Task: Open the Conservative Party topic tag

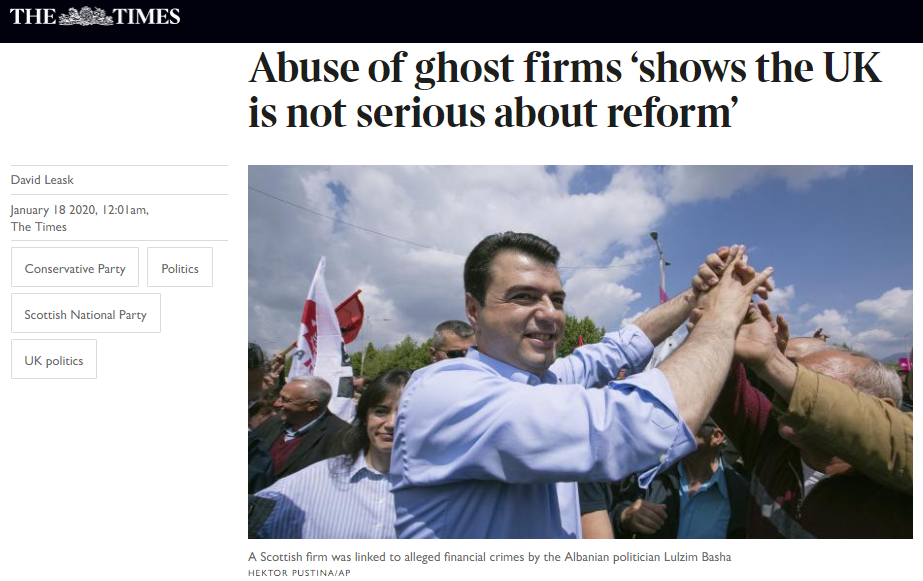Action: [75, 268]
